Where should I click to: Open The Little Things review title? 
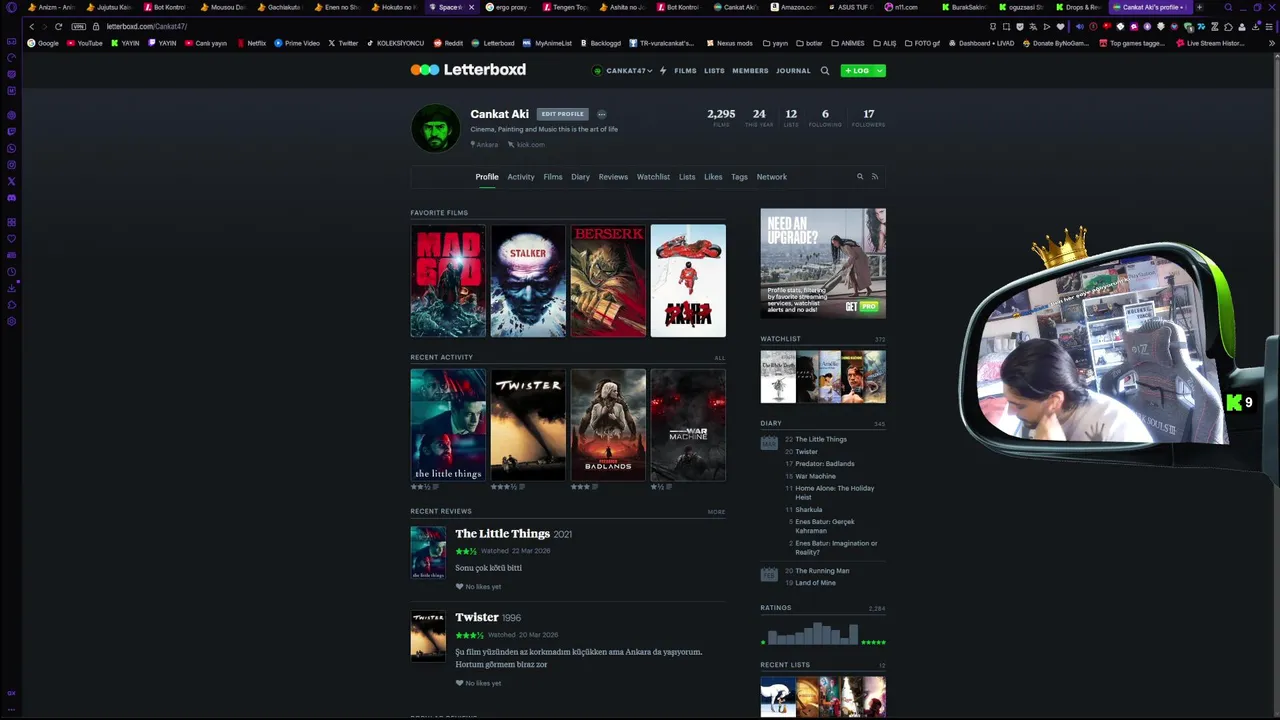(x=502, y=534)
